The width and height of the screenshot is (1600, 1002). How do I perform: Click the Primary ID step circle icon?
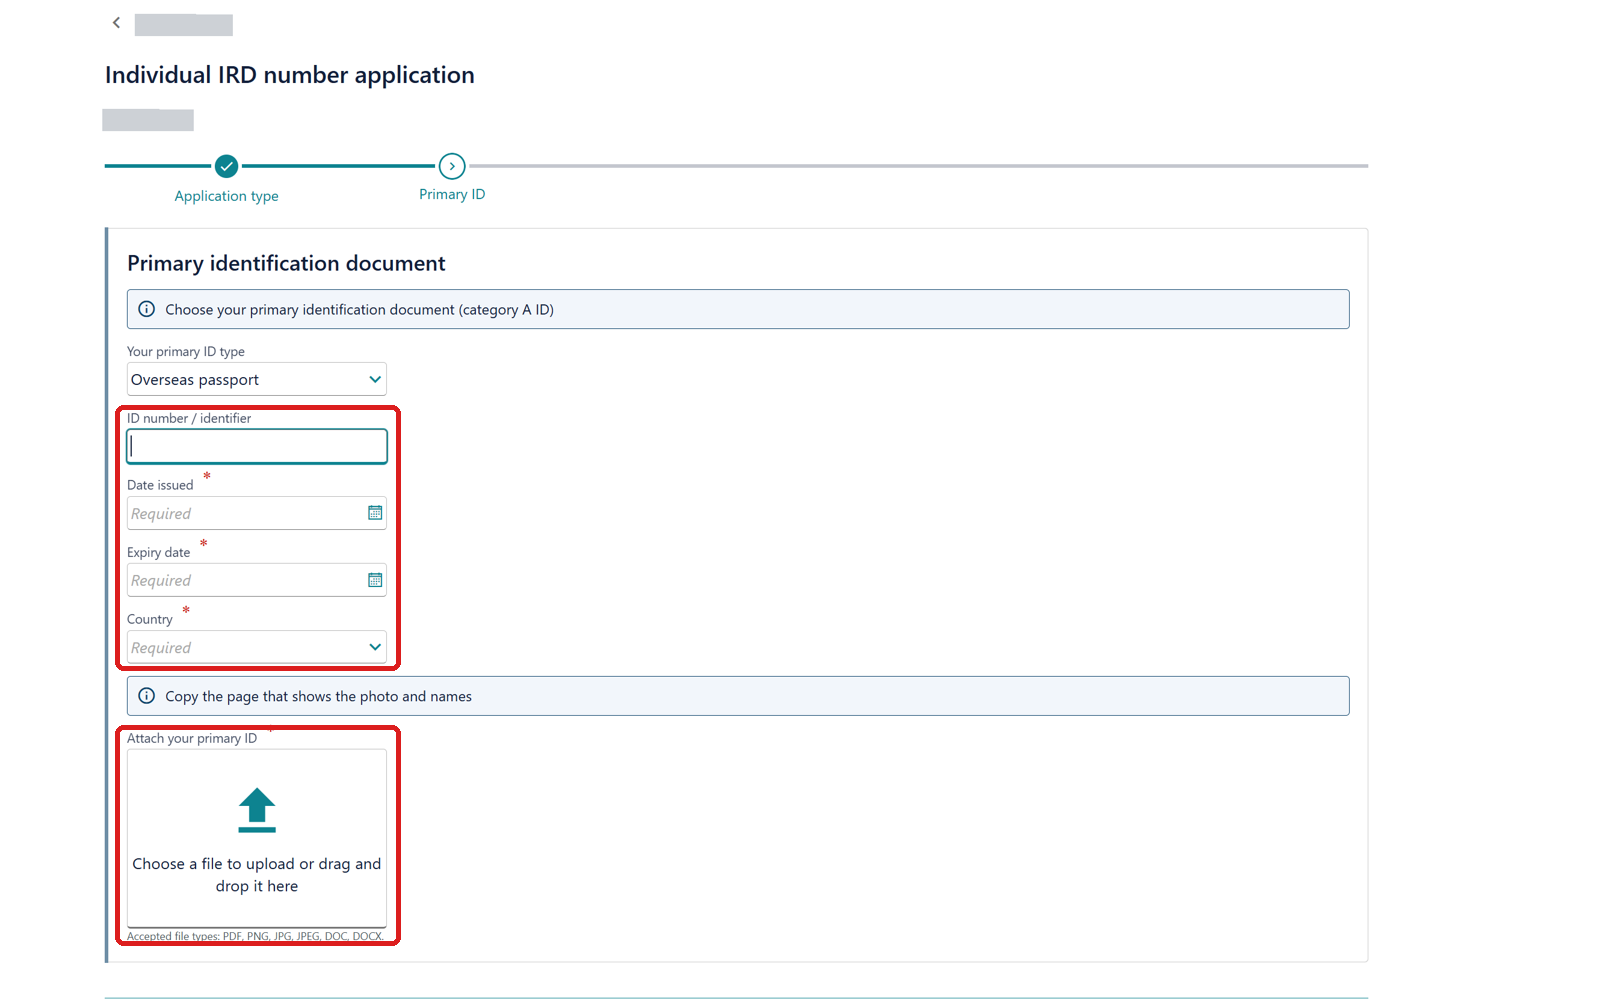452,166
